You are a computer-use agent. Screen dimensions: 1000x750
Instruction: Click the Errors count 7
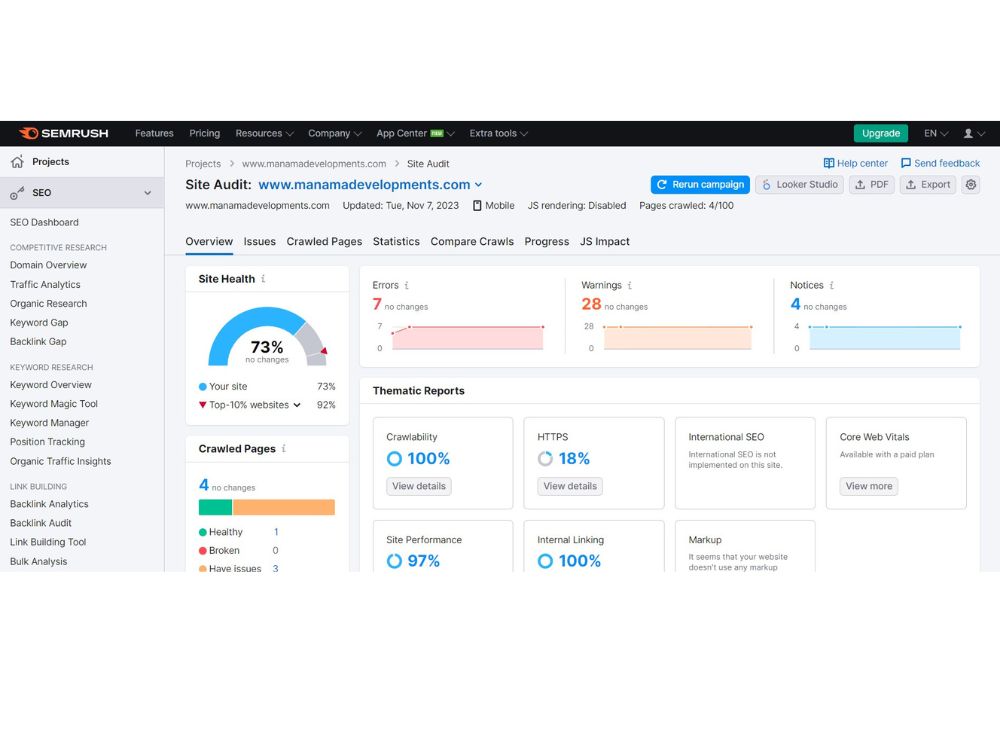coord(377,304)
